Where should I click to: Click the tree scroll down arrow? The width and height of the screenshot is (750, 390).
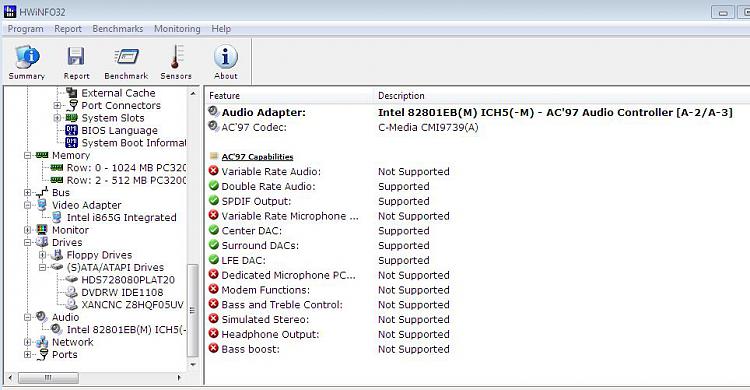(x=193, y=365)
